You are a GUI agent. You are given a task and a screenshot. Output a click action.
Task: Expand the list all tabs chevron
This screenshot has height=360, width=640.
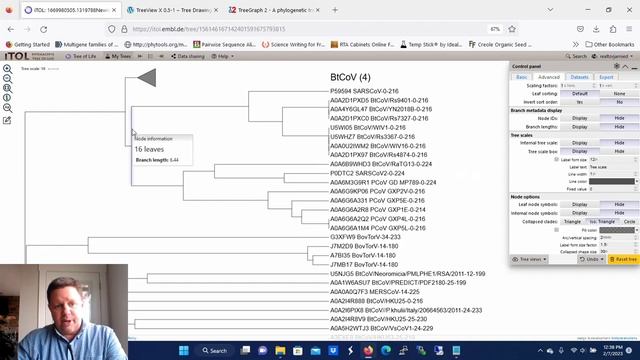click(550, 10)
